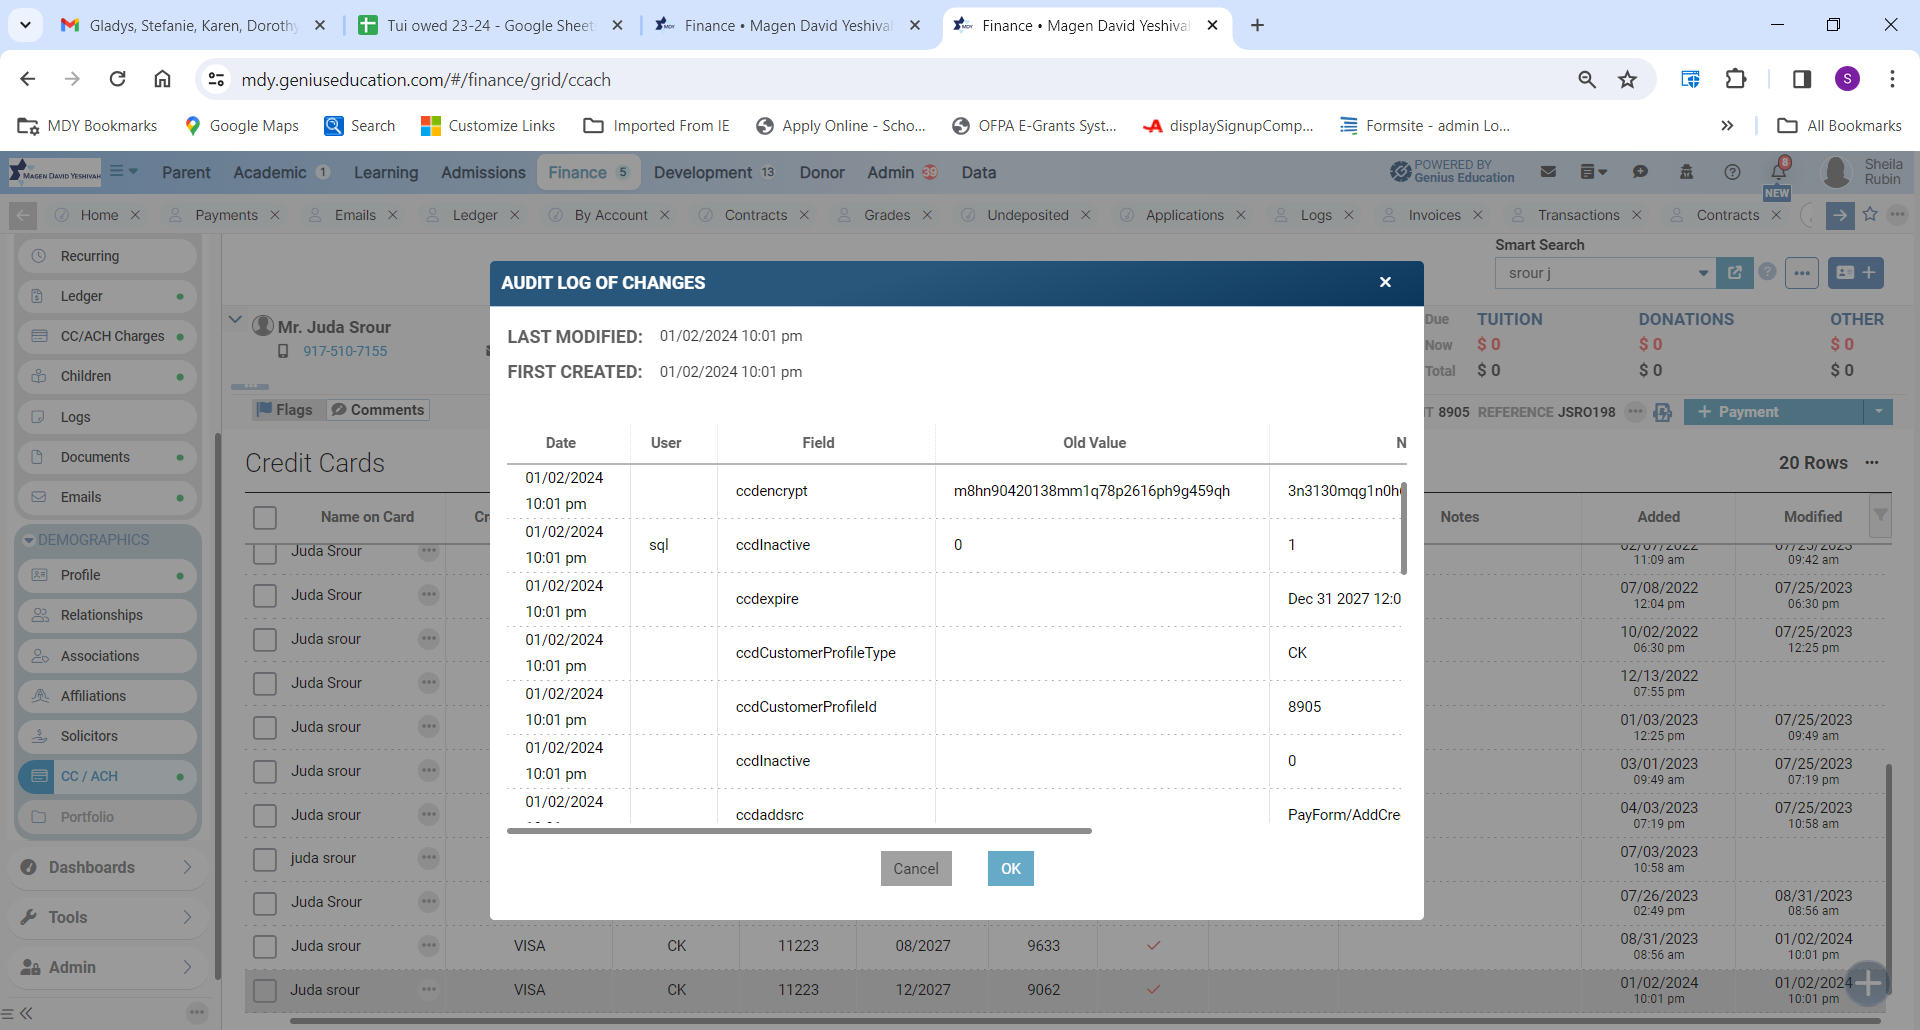Viewport: 1920px width, 1030px height.
Task: Open Smart Search result in new window
Action: pos(1735,273)
